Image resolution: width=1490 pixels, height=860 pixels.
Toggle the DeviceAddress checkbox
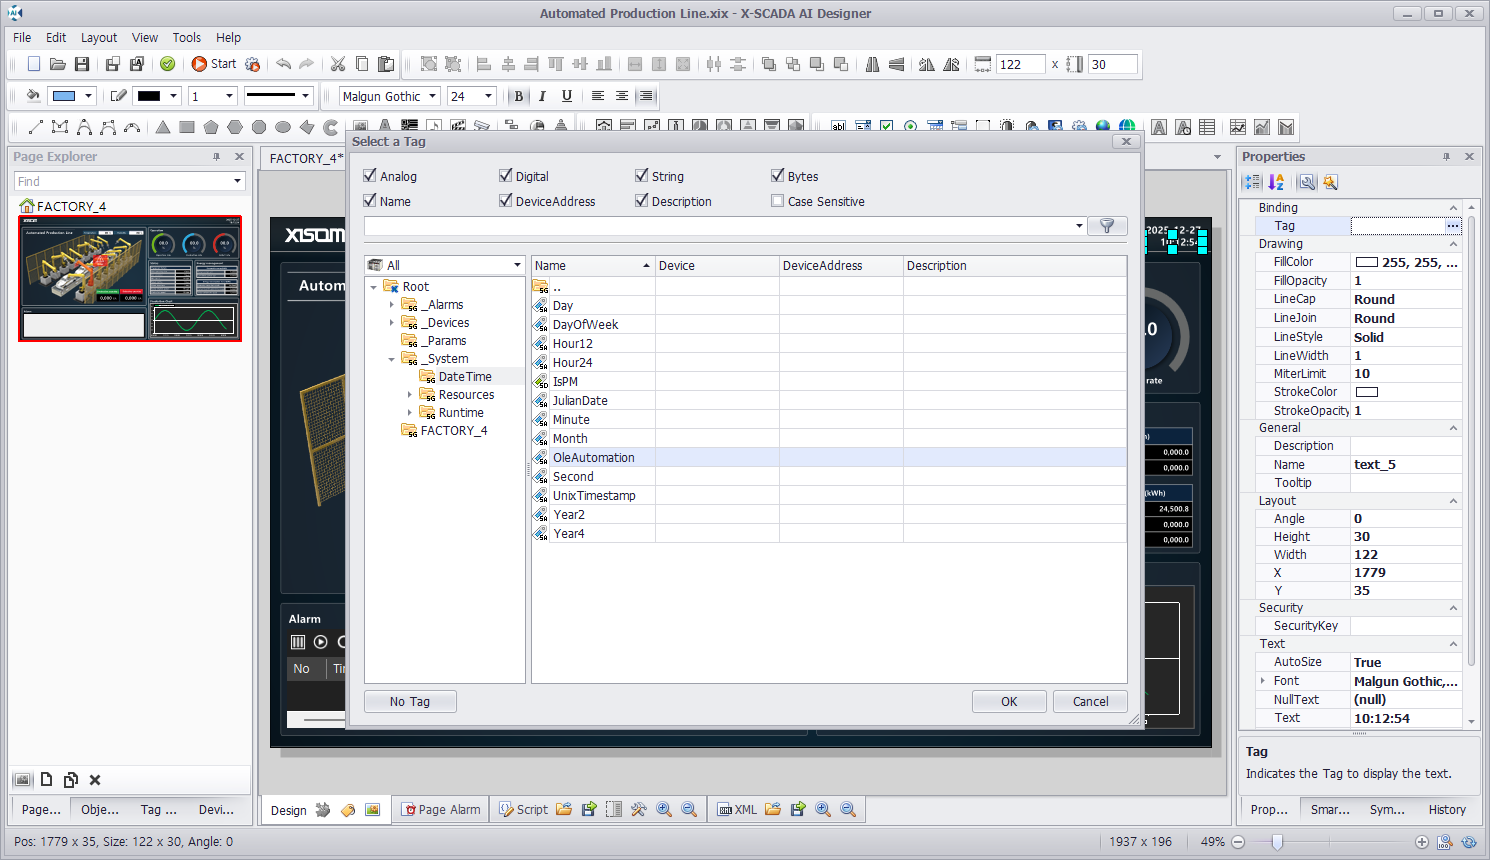pyautogui.click(x=506, y=201)
